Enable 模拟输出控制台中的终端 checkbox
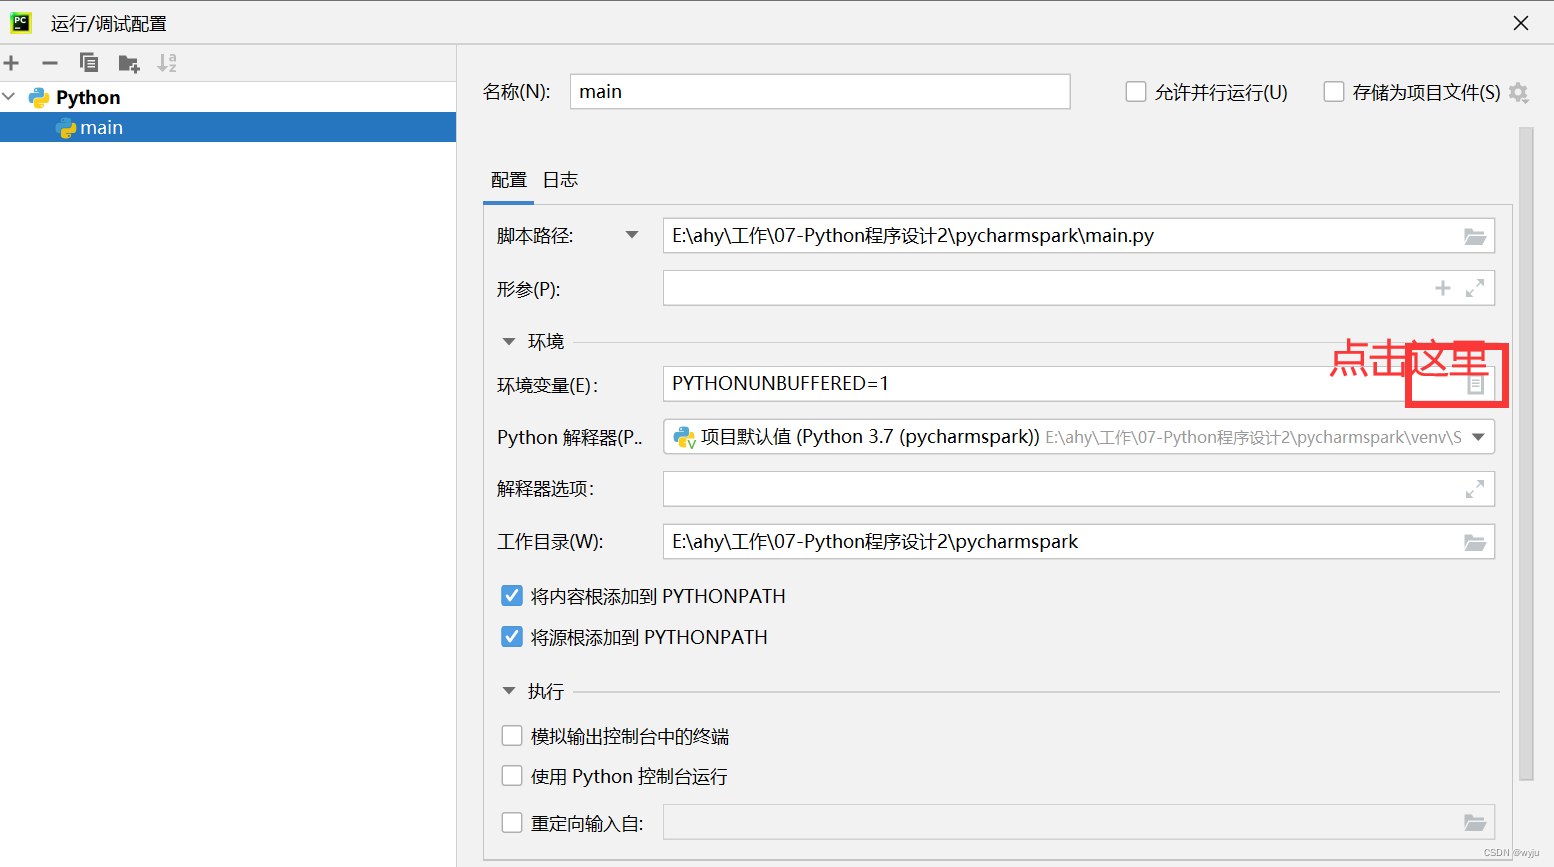Image resolution: width=1554 pixels, height=867 pixels. point(512,736)
